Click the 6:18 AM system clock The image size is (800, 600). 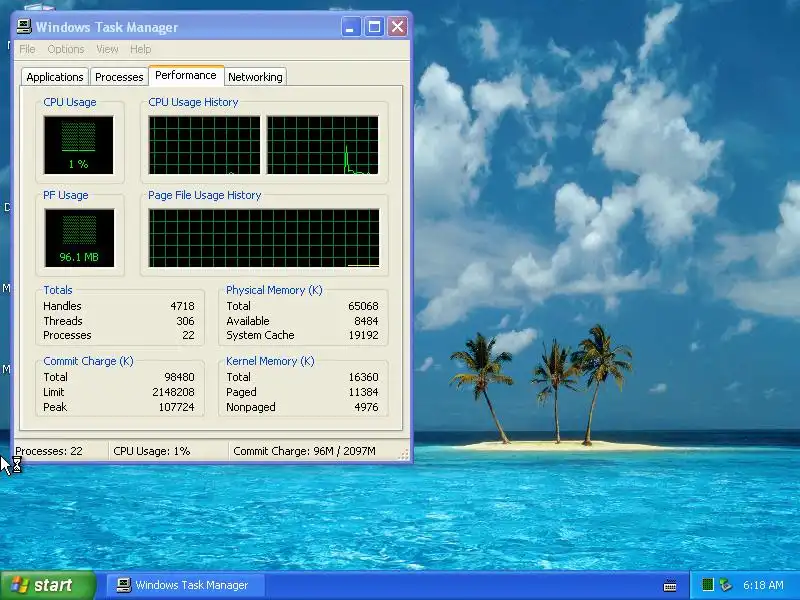point(763,585)
